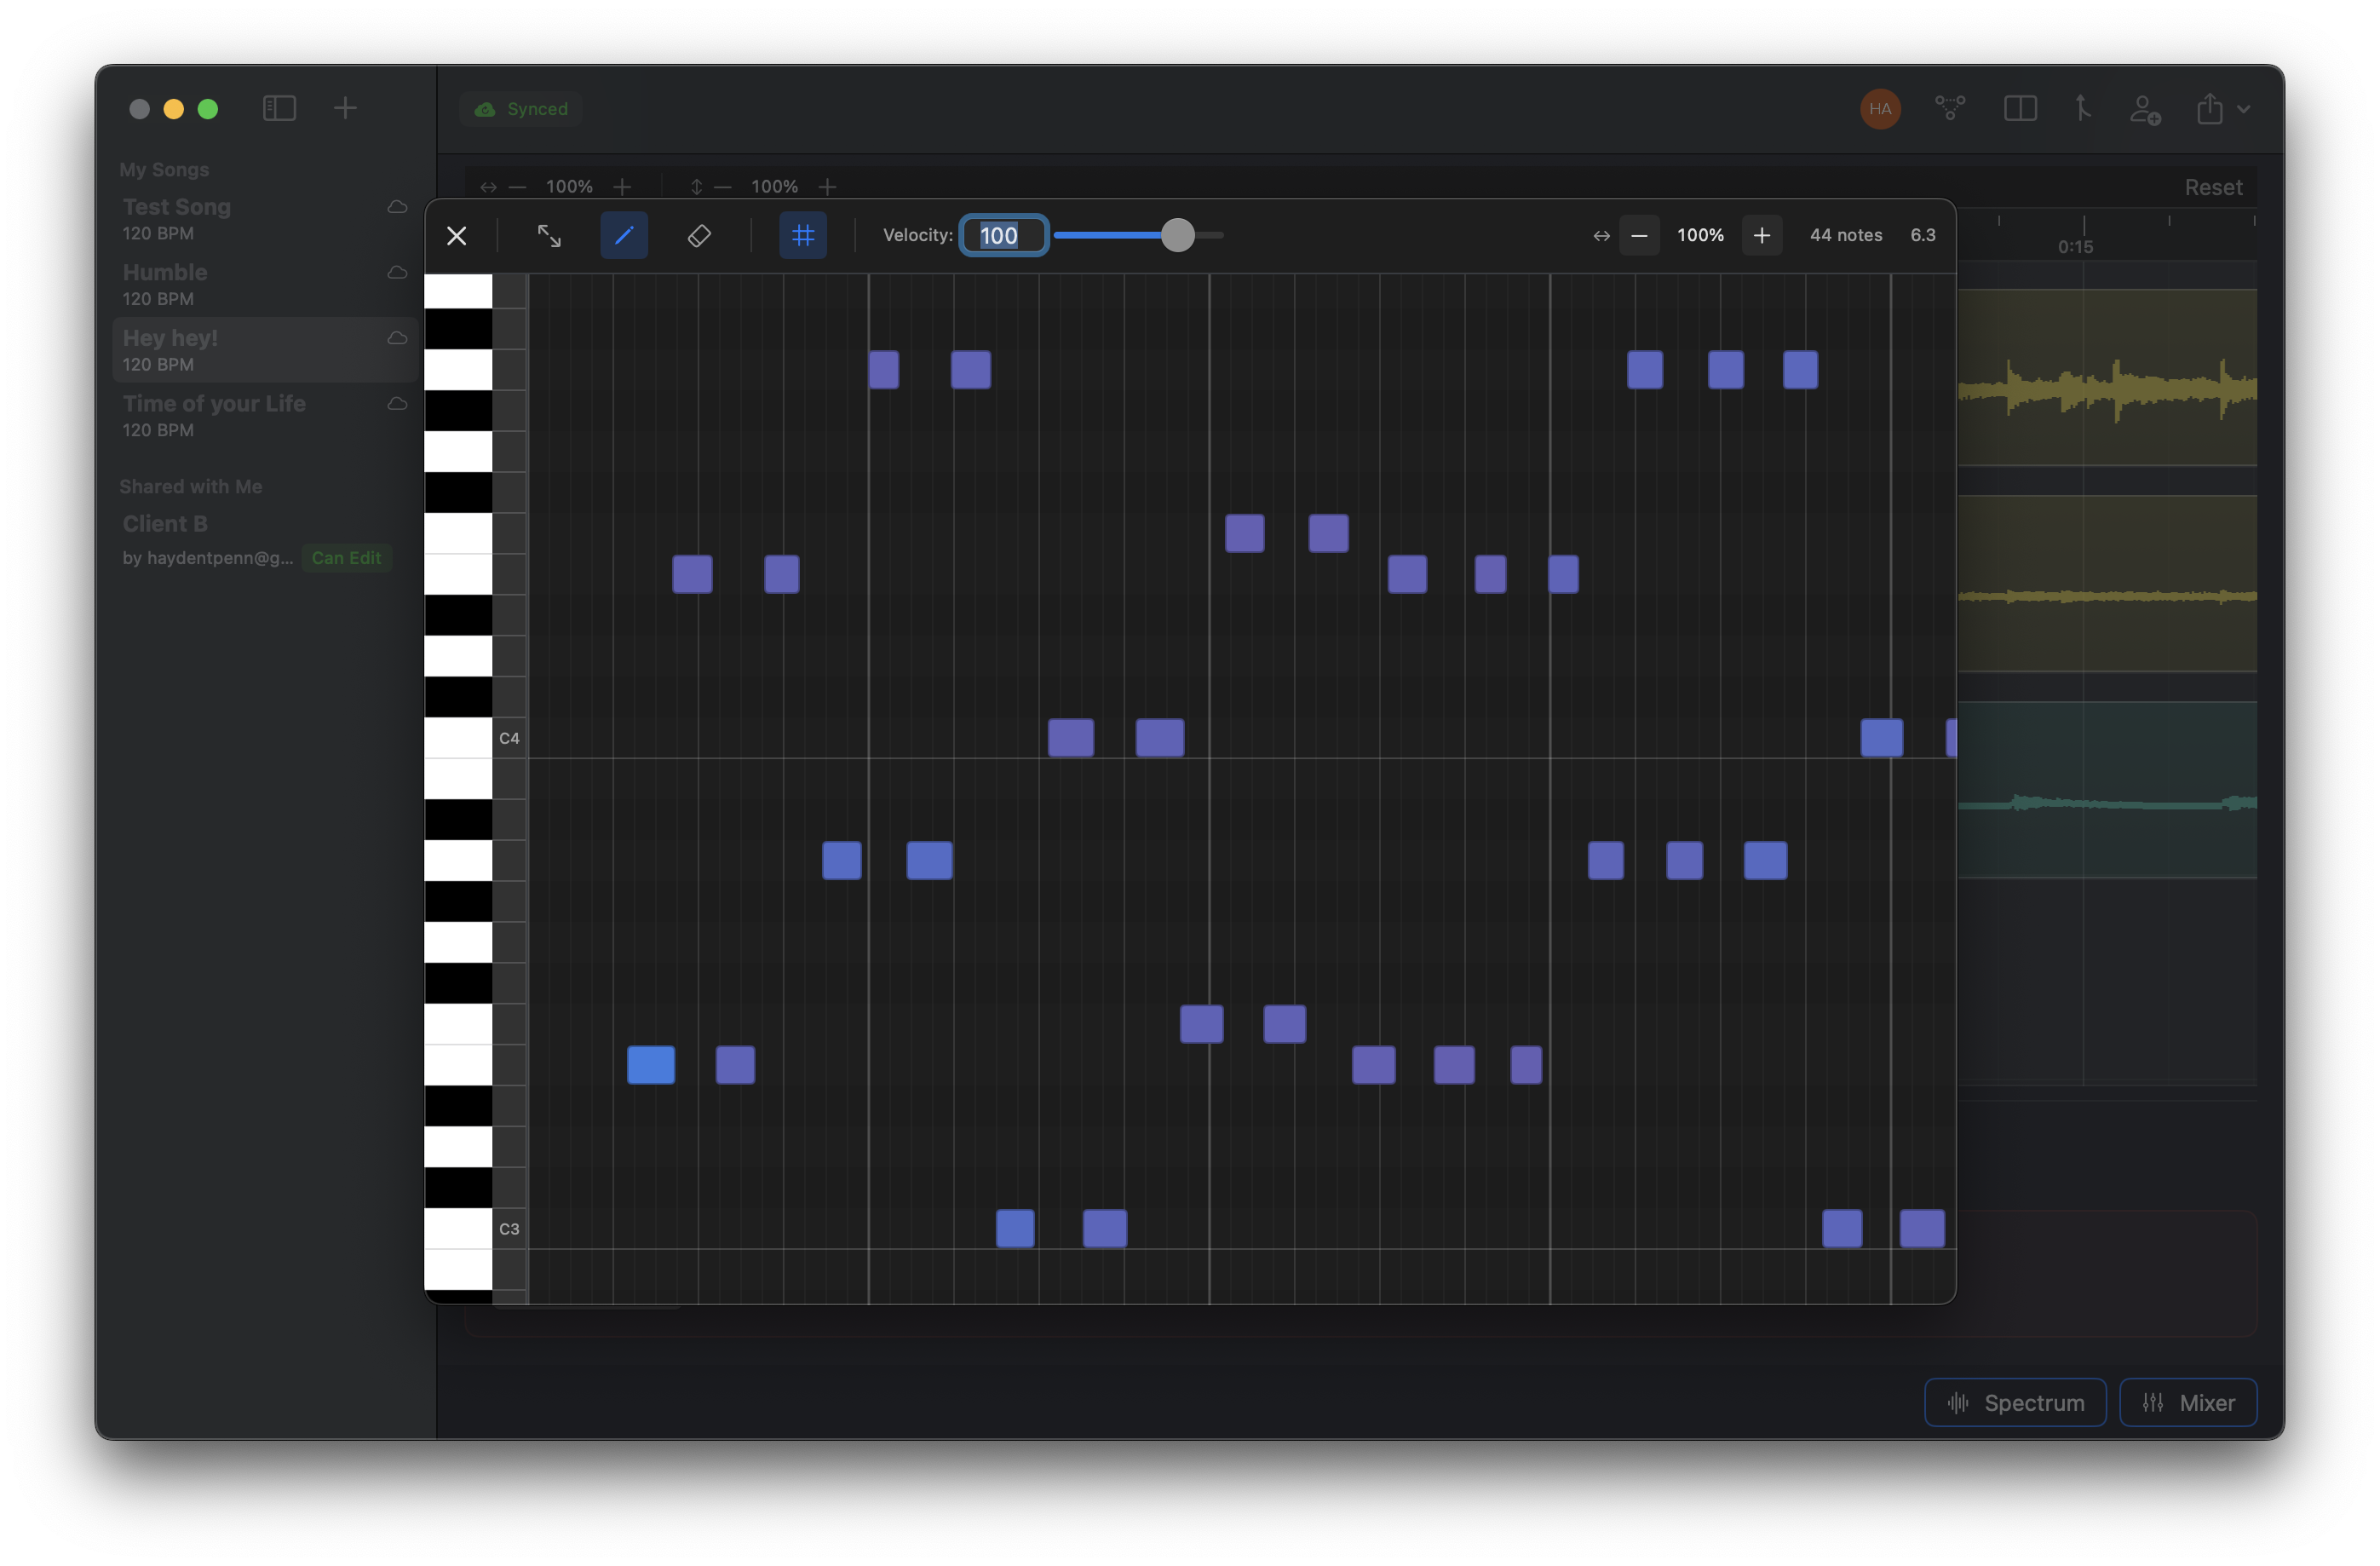
Task: Select the Pencil note-drawing tool
Action: 623,235
